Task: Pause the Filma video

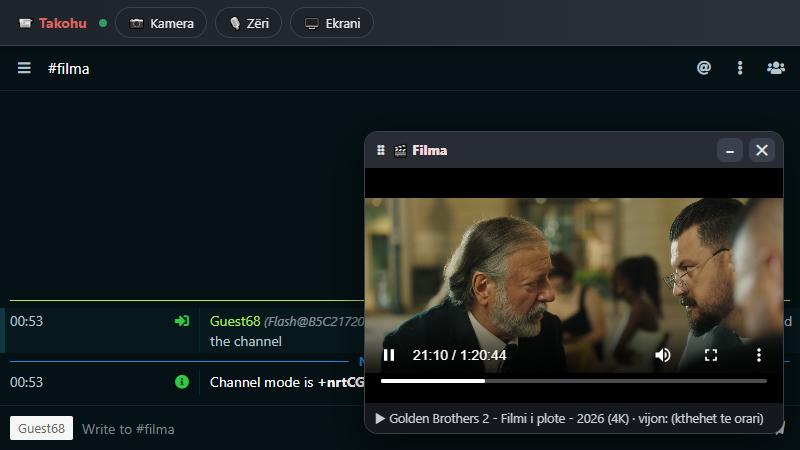Action: pyautogui.click(x=389, y=355)
